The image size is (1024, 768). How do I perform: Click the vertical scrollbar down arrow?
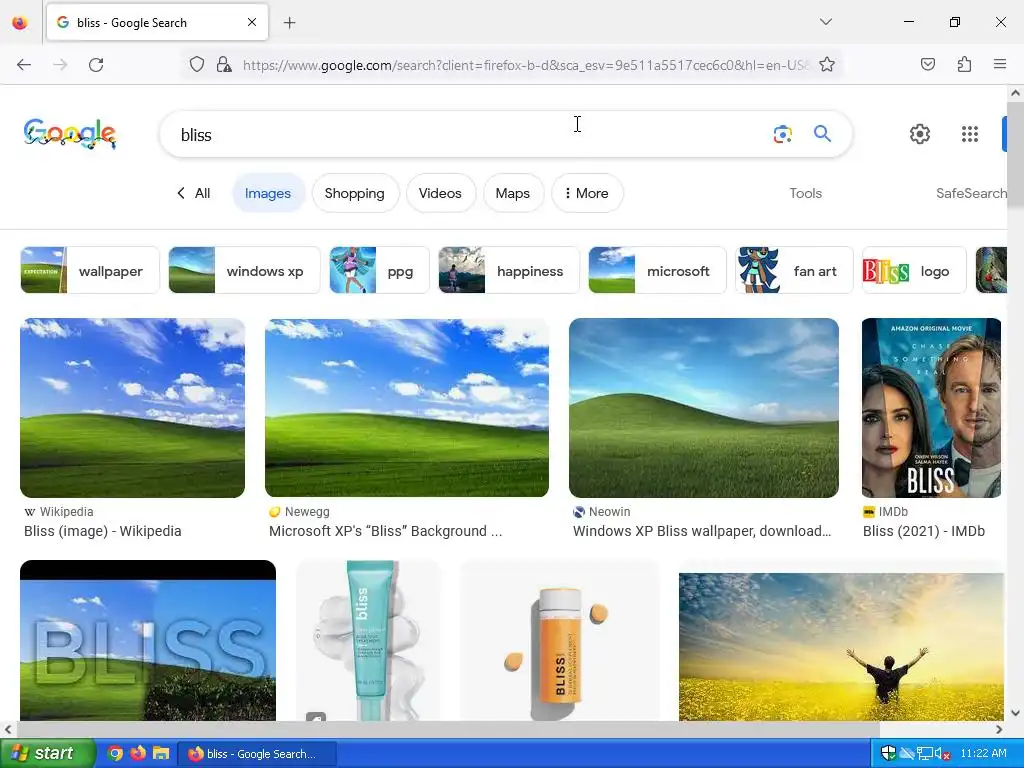pyautogui.click(x=1016, y=713)
